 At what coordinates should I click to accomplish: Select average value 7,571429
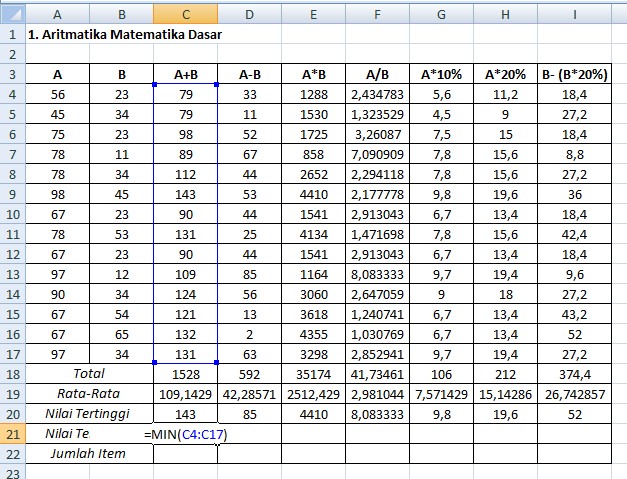pyautogui.click(x=441, y=394)
